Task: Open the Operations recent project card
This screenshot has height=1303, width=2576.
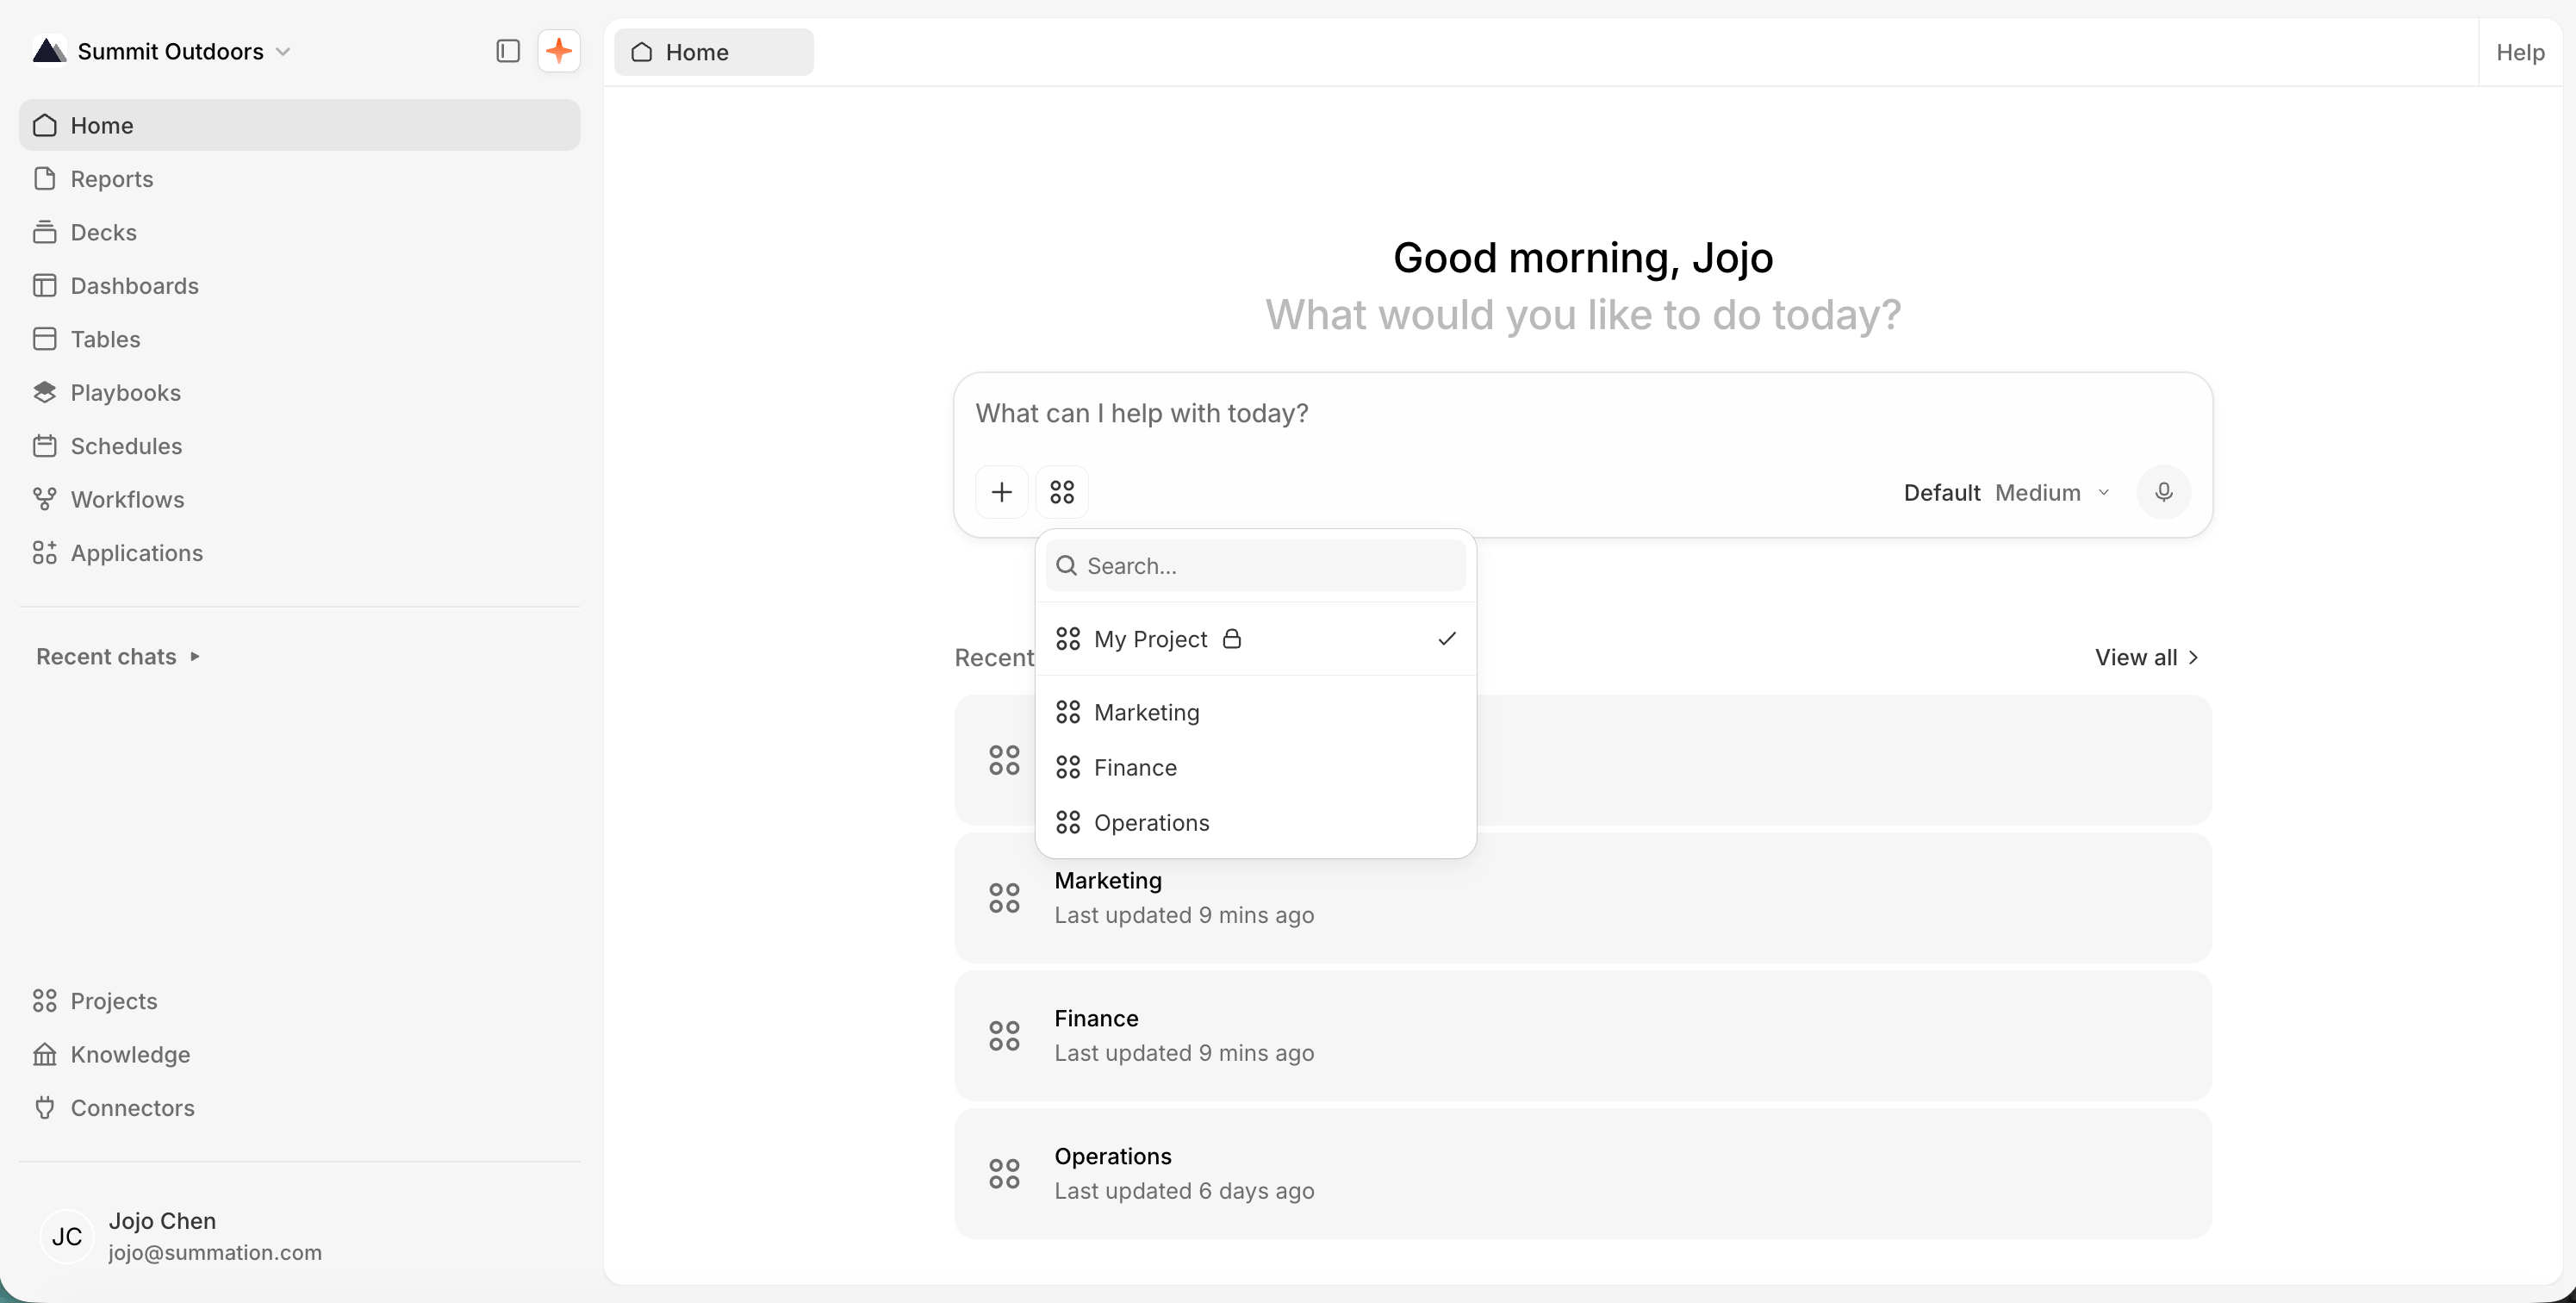Action: coord(1582,1174)
